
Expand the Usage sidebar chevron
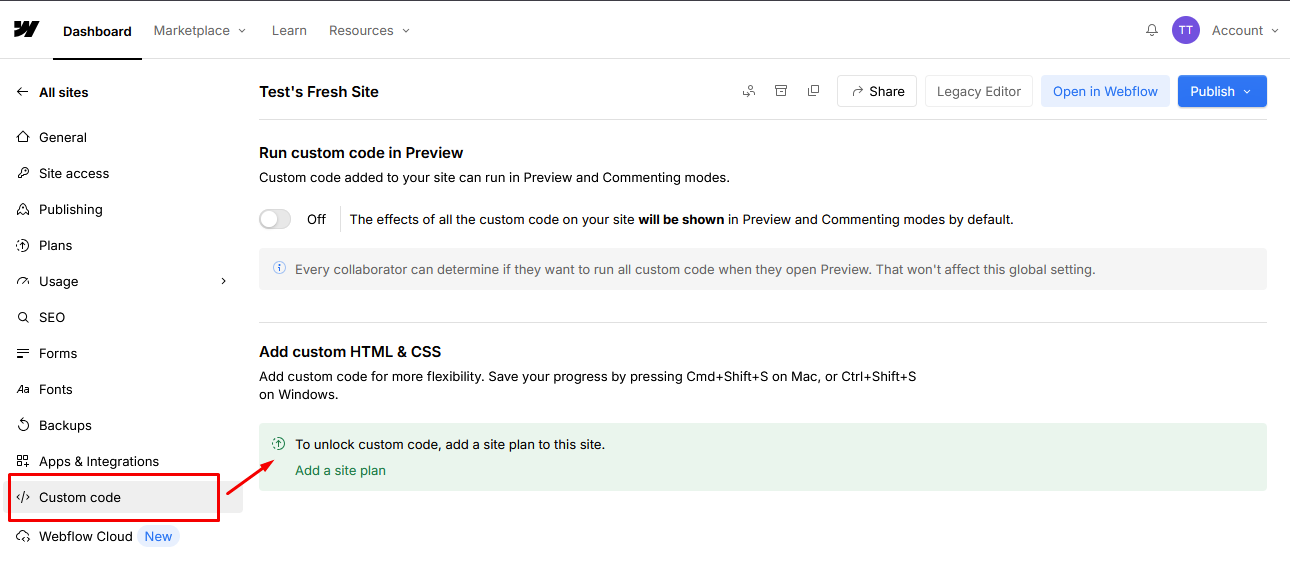pyautogui.click(x=224, y=281)
